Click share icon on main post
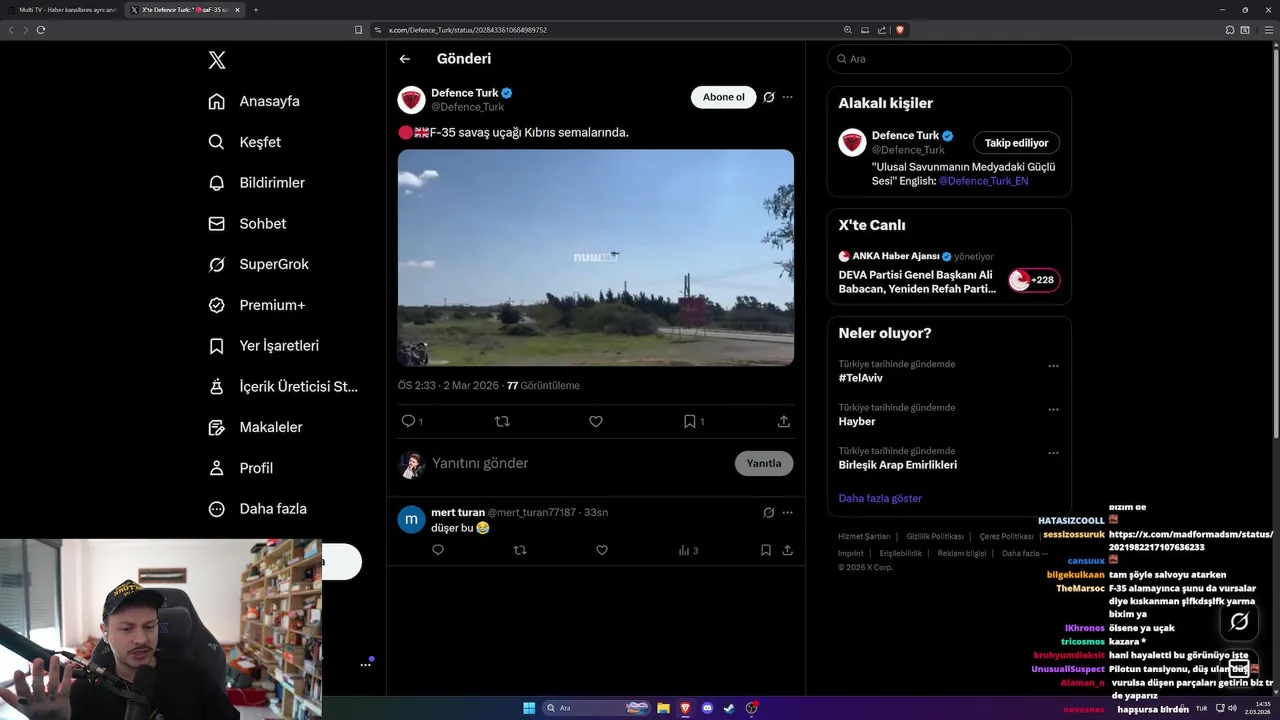The image size is (1280, 720). [784, 421]
